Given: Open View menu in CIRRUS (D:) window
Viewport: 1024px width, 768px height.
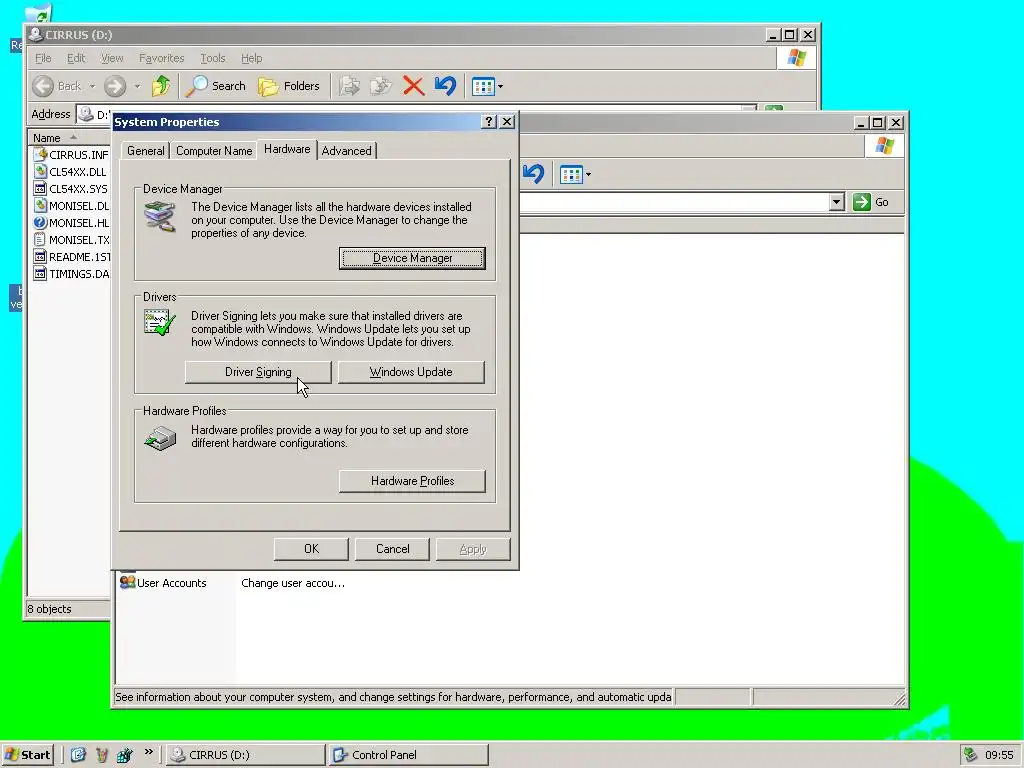Looking at the screenshot, I should coord(112,58).
